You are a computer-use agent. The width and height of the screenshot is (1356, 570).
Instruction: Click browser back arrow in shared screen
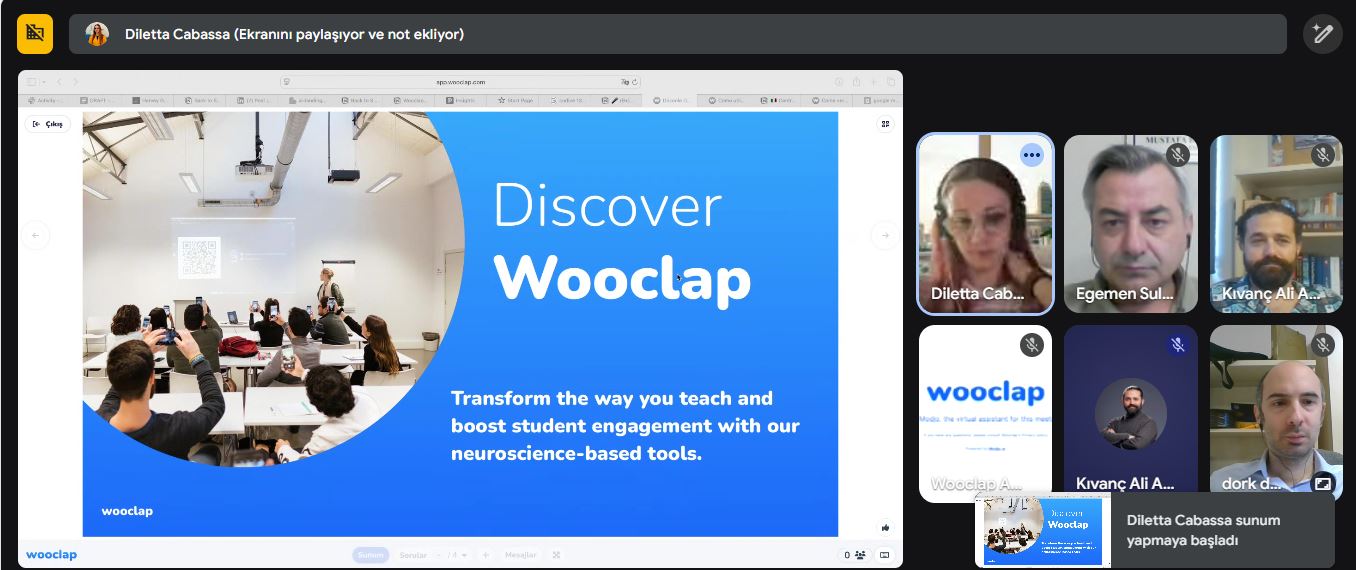click(x=59, y=82)
